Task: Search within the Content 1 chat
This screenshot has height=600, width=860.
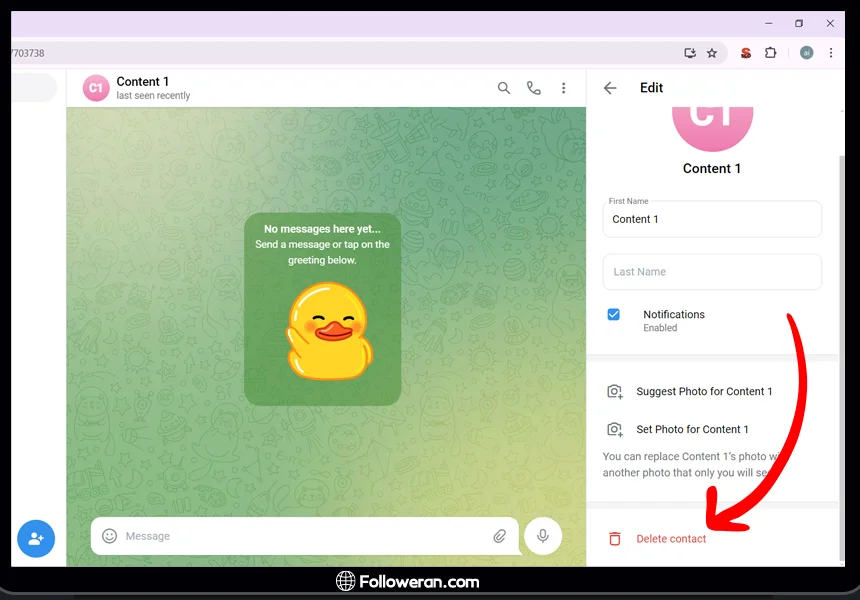Action: 504,88
